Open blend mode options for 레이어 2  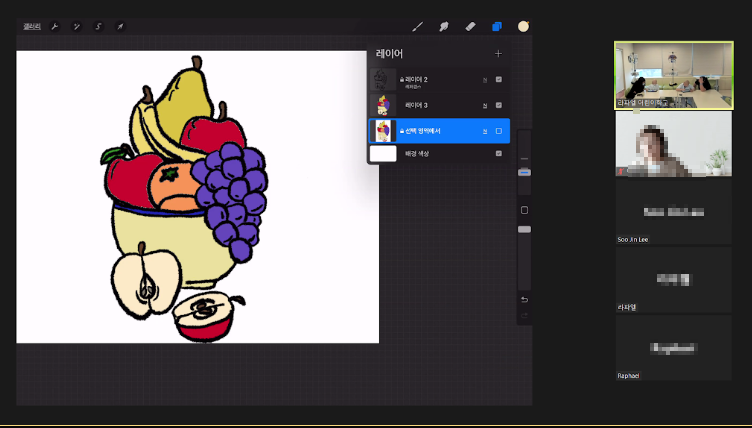coord(485,79)
